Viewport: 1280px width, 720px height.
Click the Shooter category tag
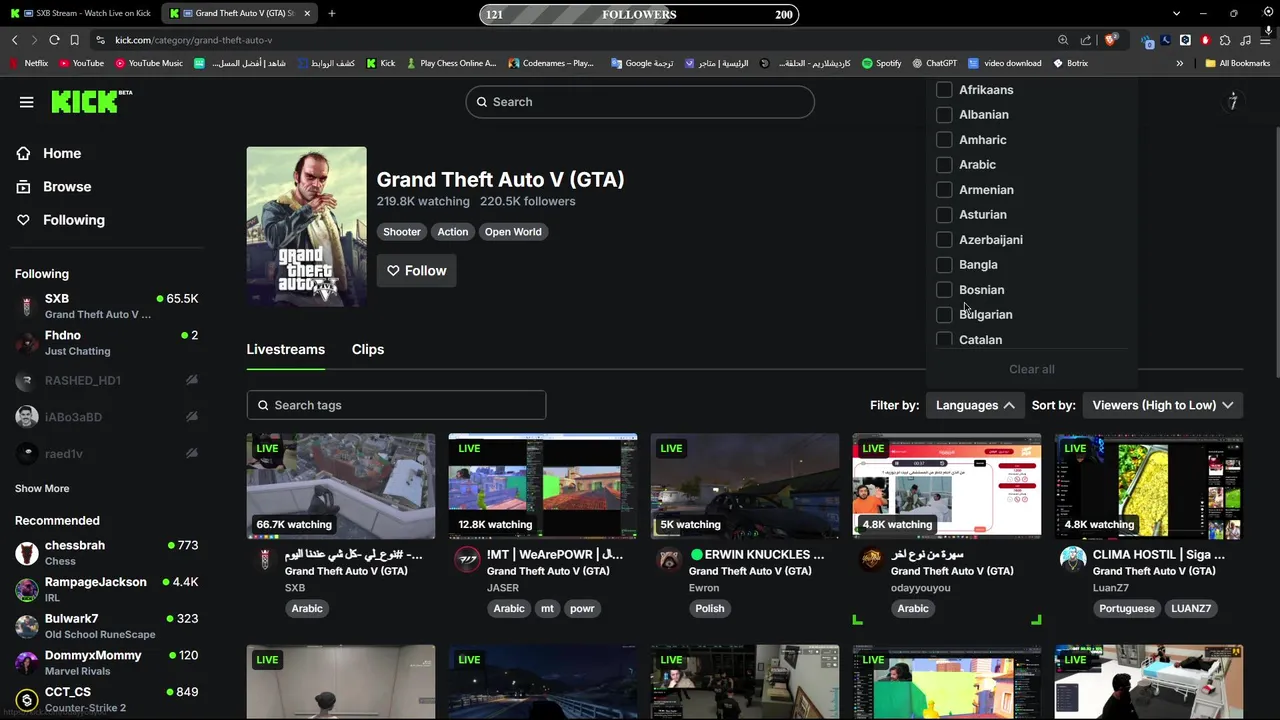point(402,232)
